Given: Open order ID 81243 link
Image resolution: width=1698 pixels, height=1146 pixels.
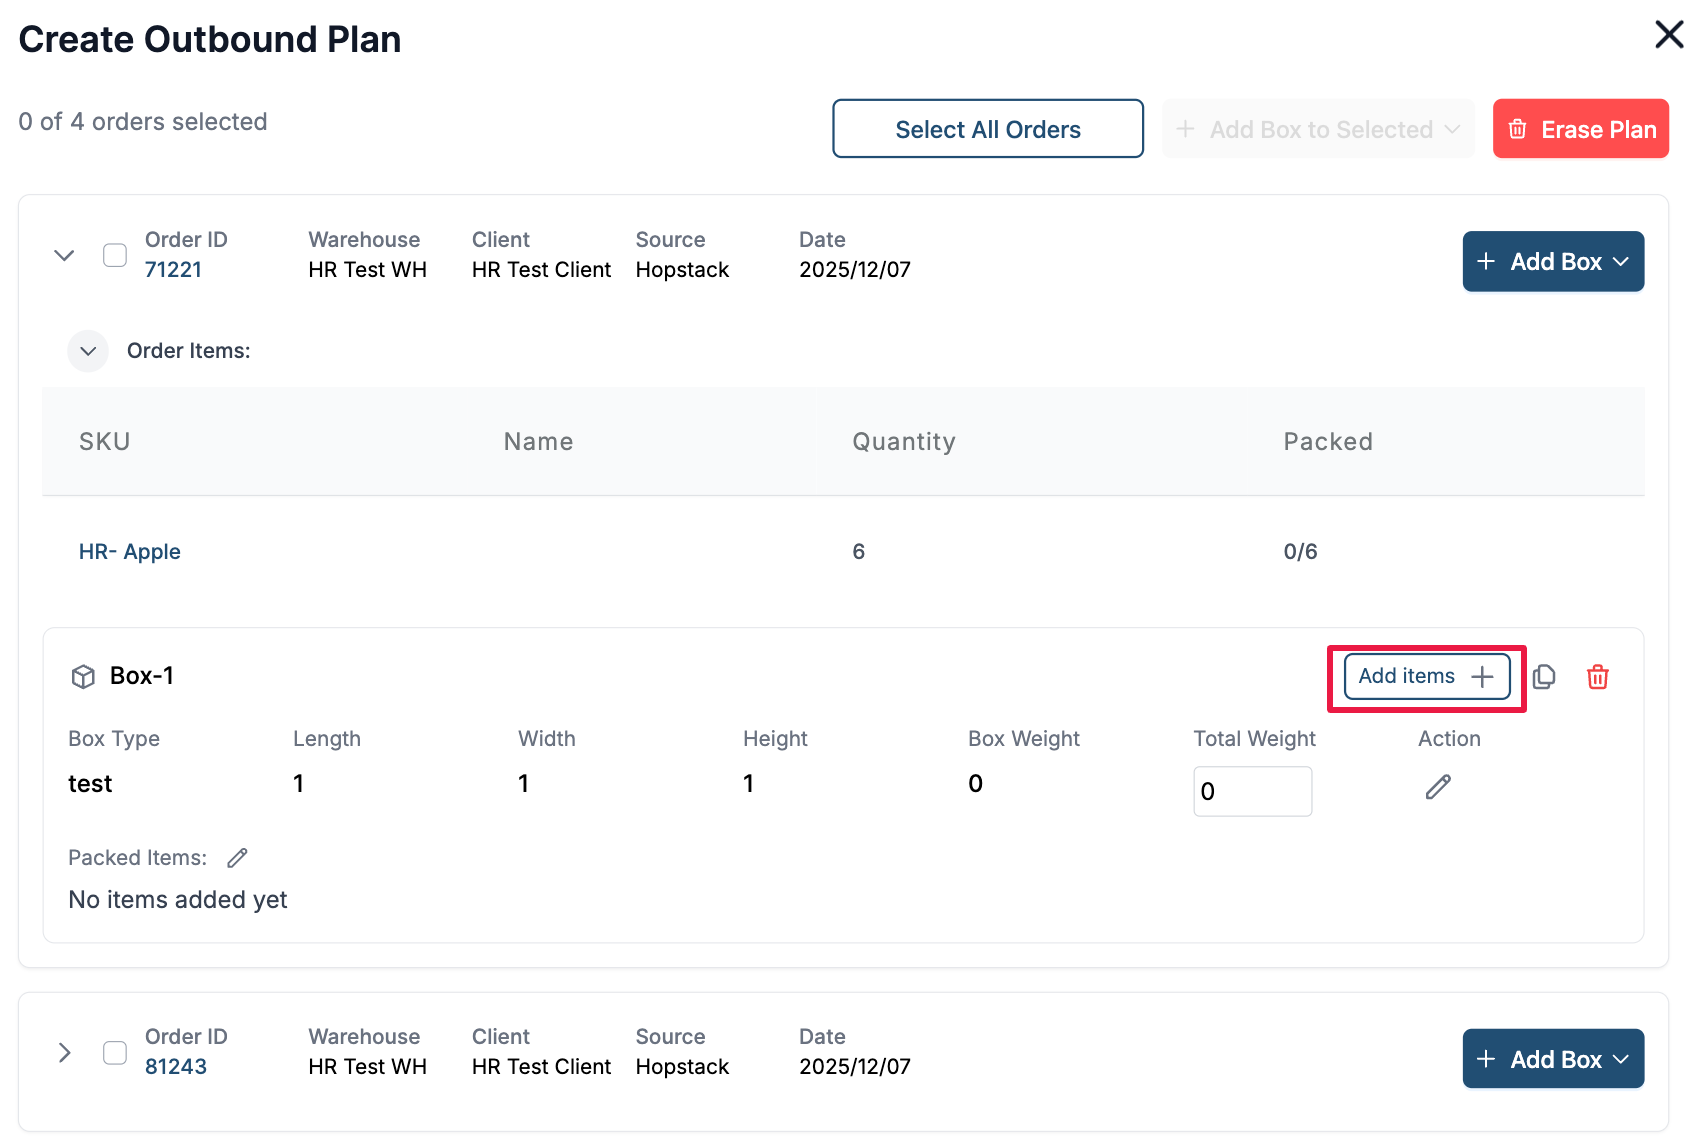Looking at the screenshot, I should pos(176,1067).
